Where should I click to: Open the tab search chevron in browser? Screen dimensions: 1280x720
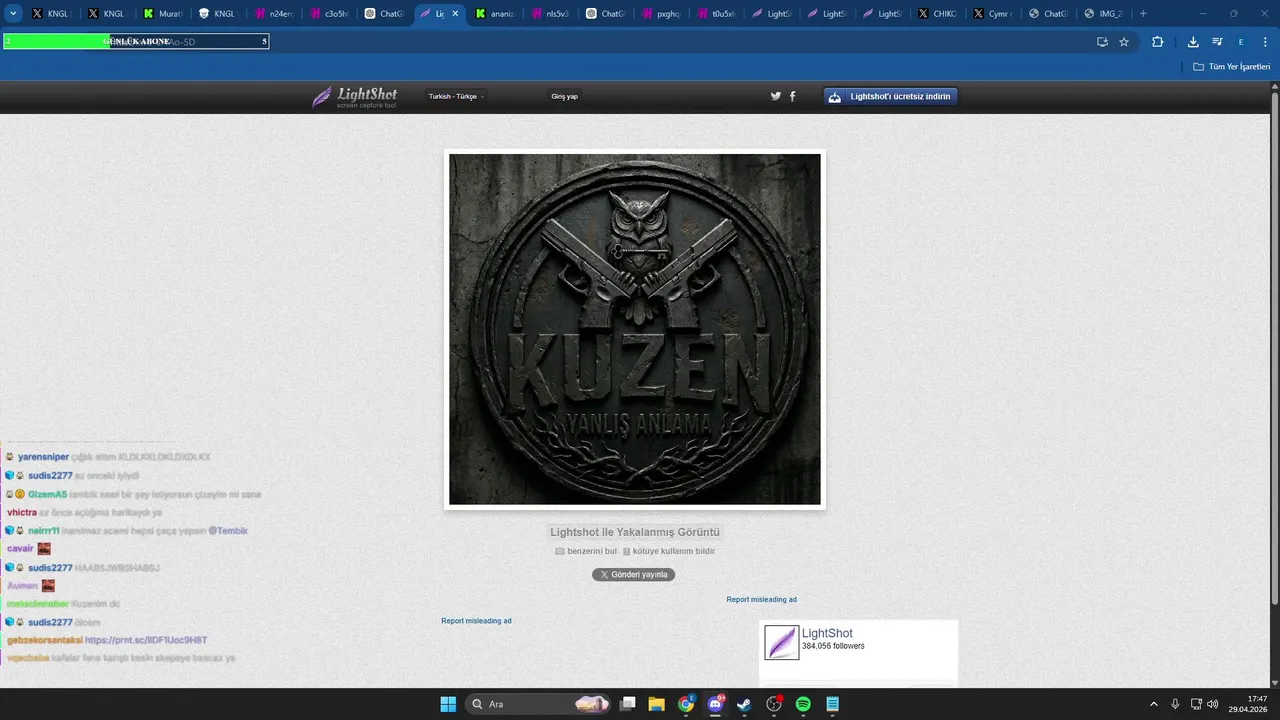pyautogui.click(x=14, y=13)
